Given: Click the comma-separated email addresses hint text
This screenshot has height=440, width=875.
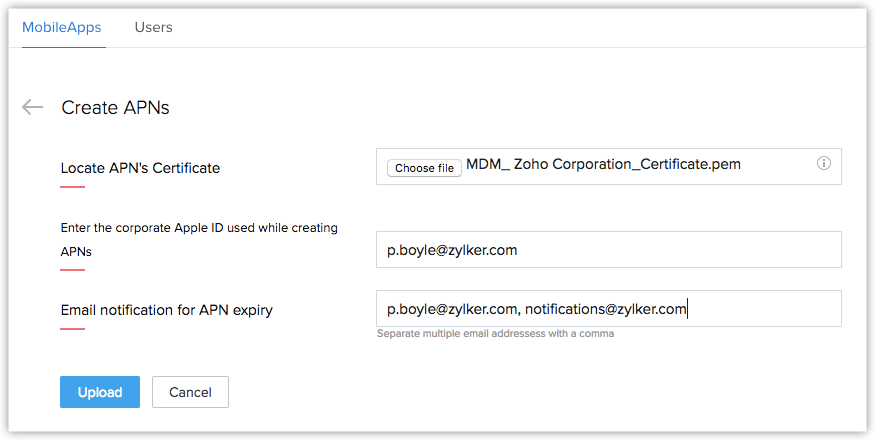Looking at the screenshot, I should tap(495, 334).
